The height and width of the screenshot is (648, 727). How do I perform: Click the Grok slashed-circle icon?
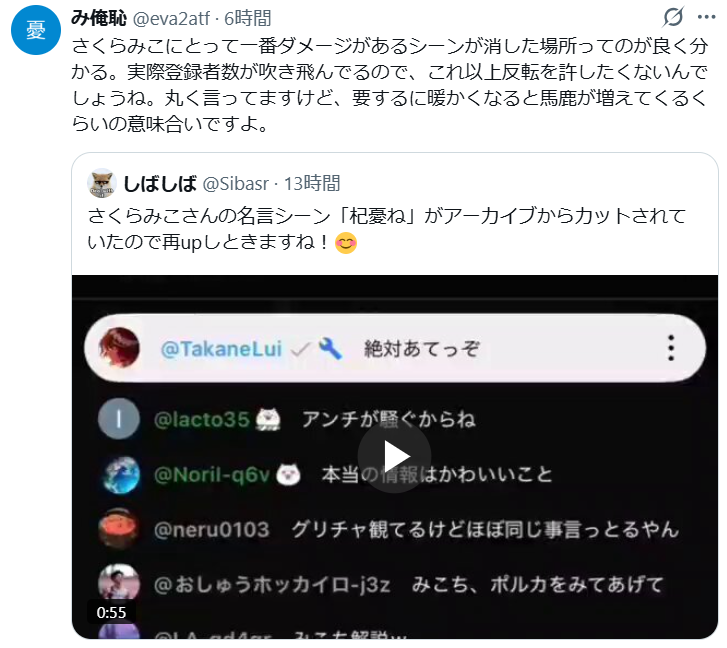coord(673,17)
